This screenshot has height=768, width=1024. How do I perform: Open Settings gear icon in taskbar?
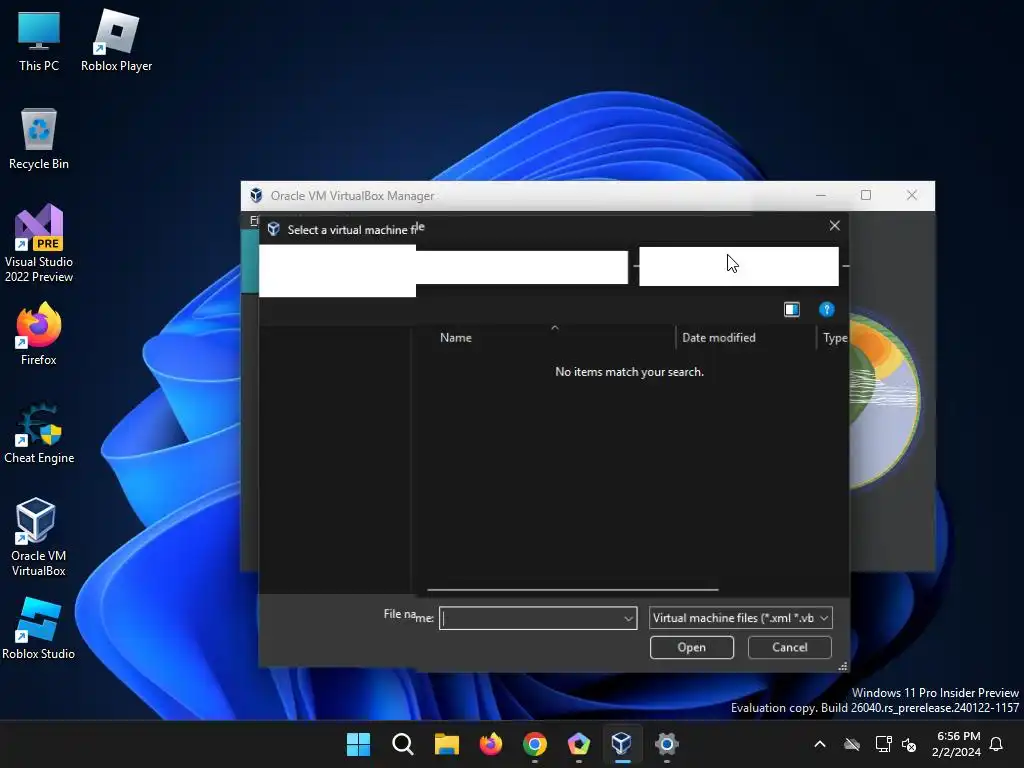coord(666,744)
